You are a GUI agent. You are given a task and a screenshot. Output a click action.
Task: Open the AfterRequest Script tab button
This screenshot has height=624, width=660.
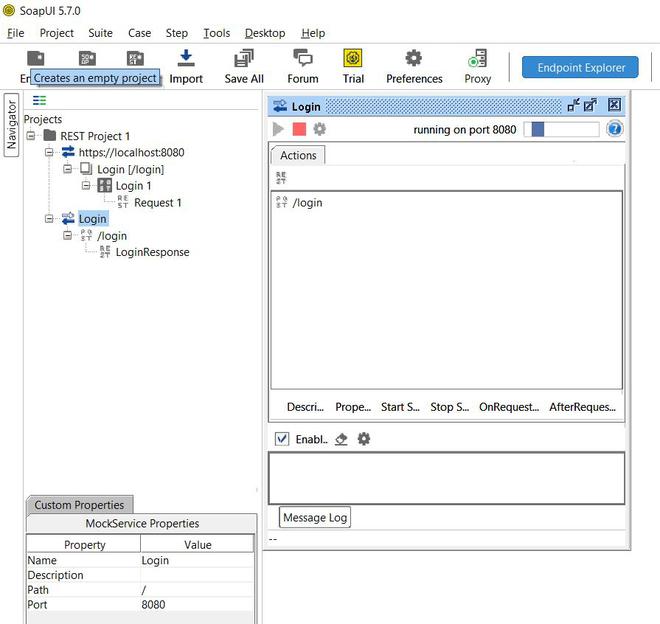pos(582,407)
